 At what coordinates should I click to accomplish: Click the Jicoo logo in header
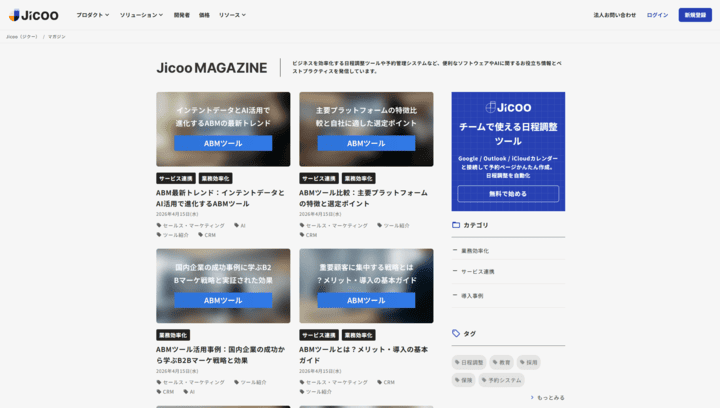point(34,15)
